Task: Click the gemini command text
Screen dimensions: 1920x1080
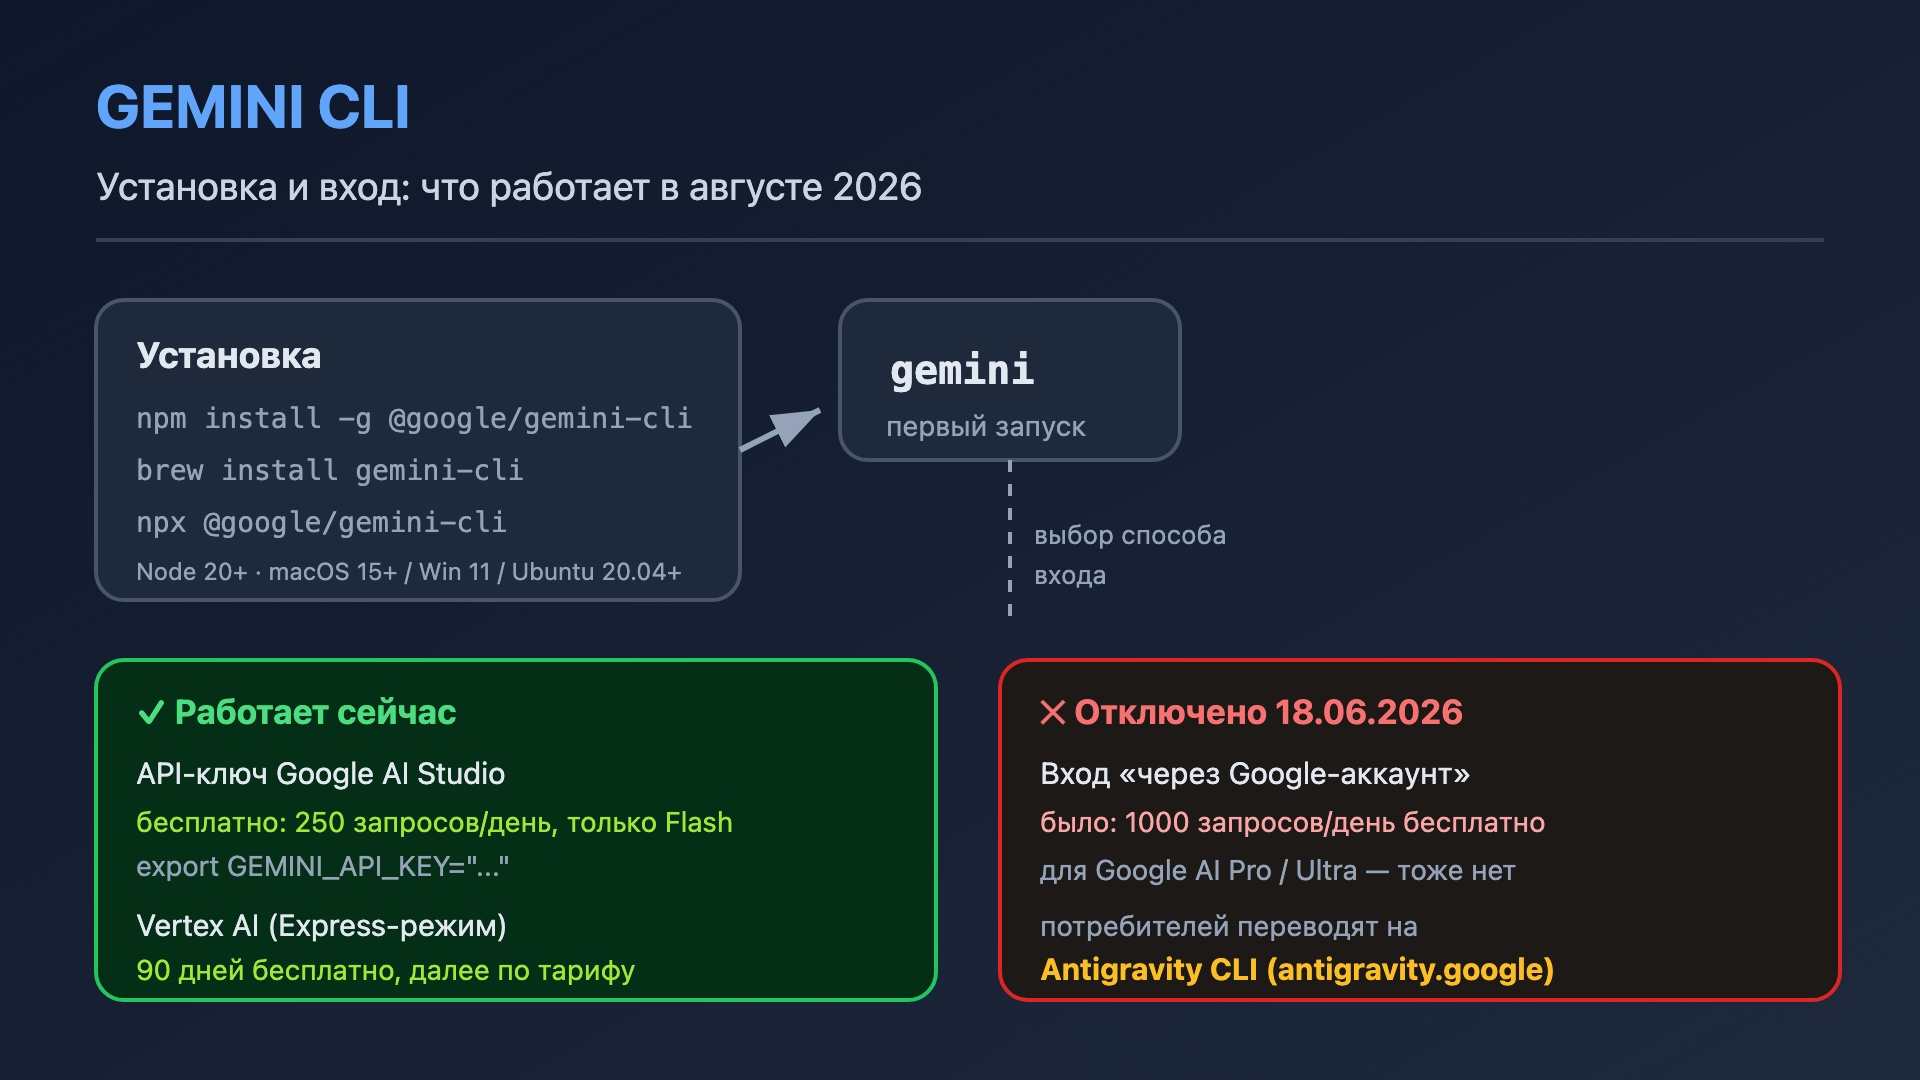Action: [x=962, y=371]
